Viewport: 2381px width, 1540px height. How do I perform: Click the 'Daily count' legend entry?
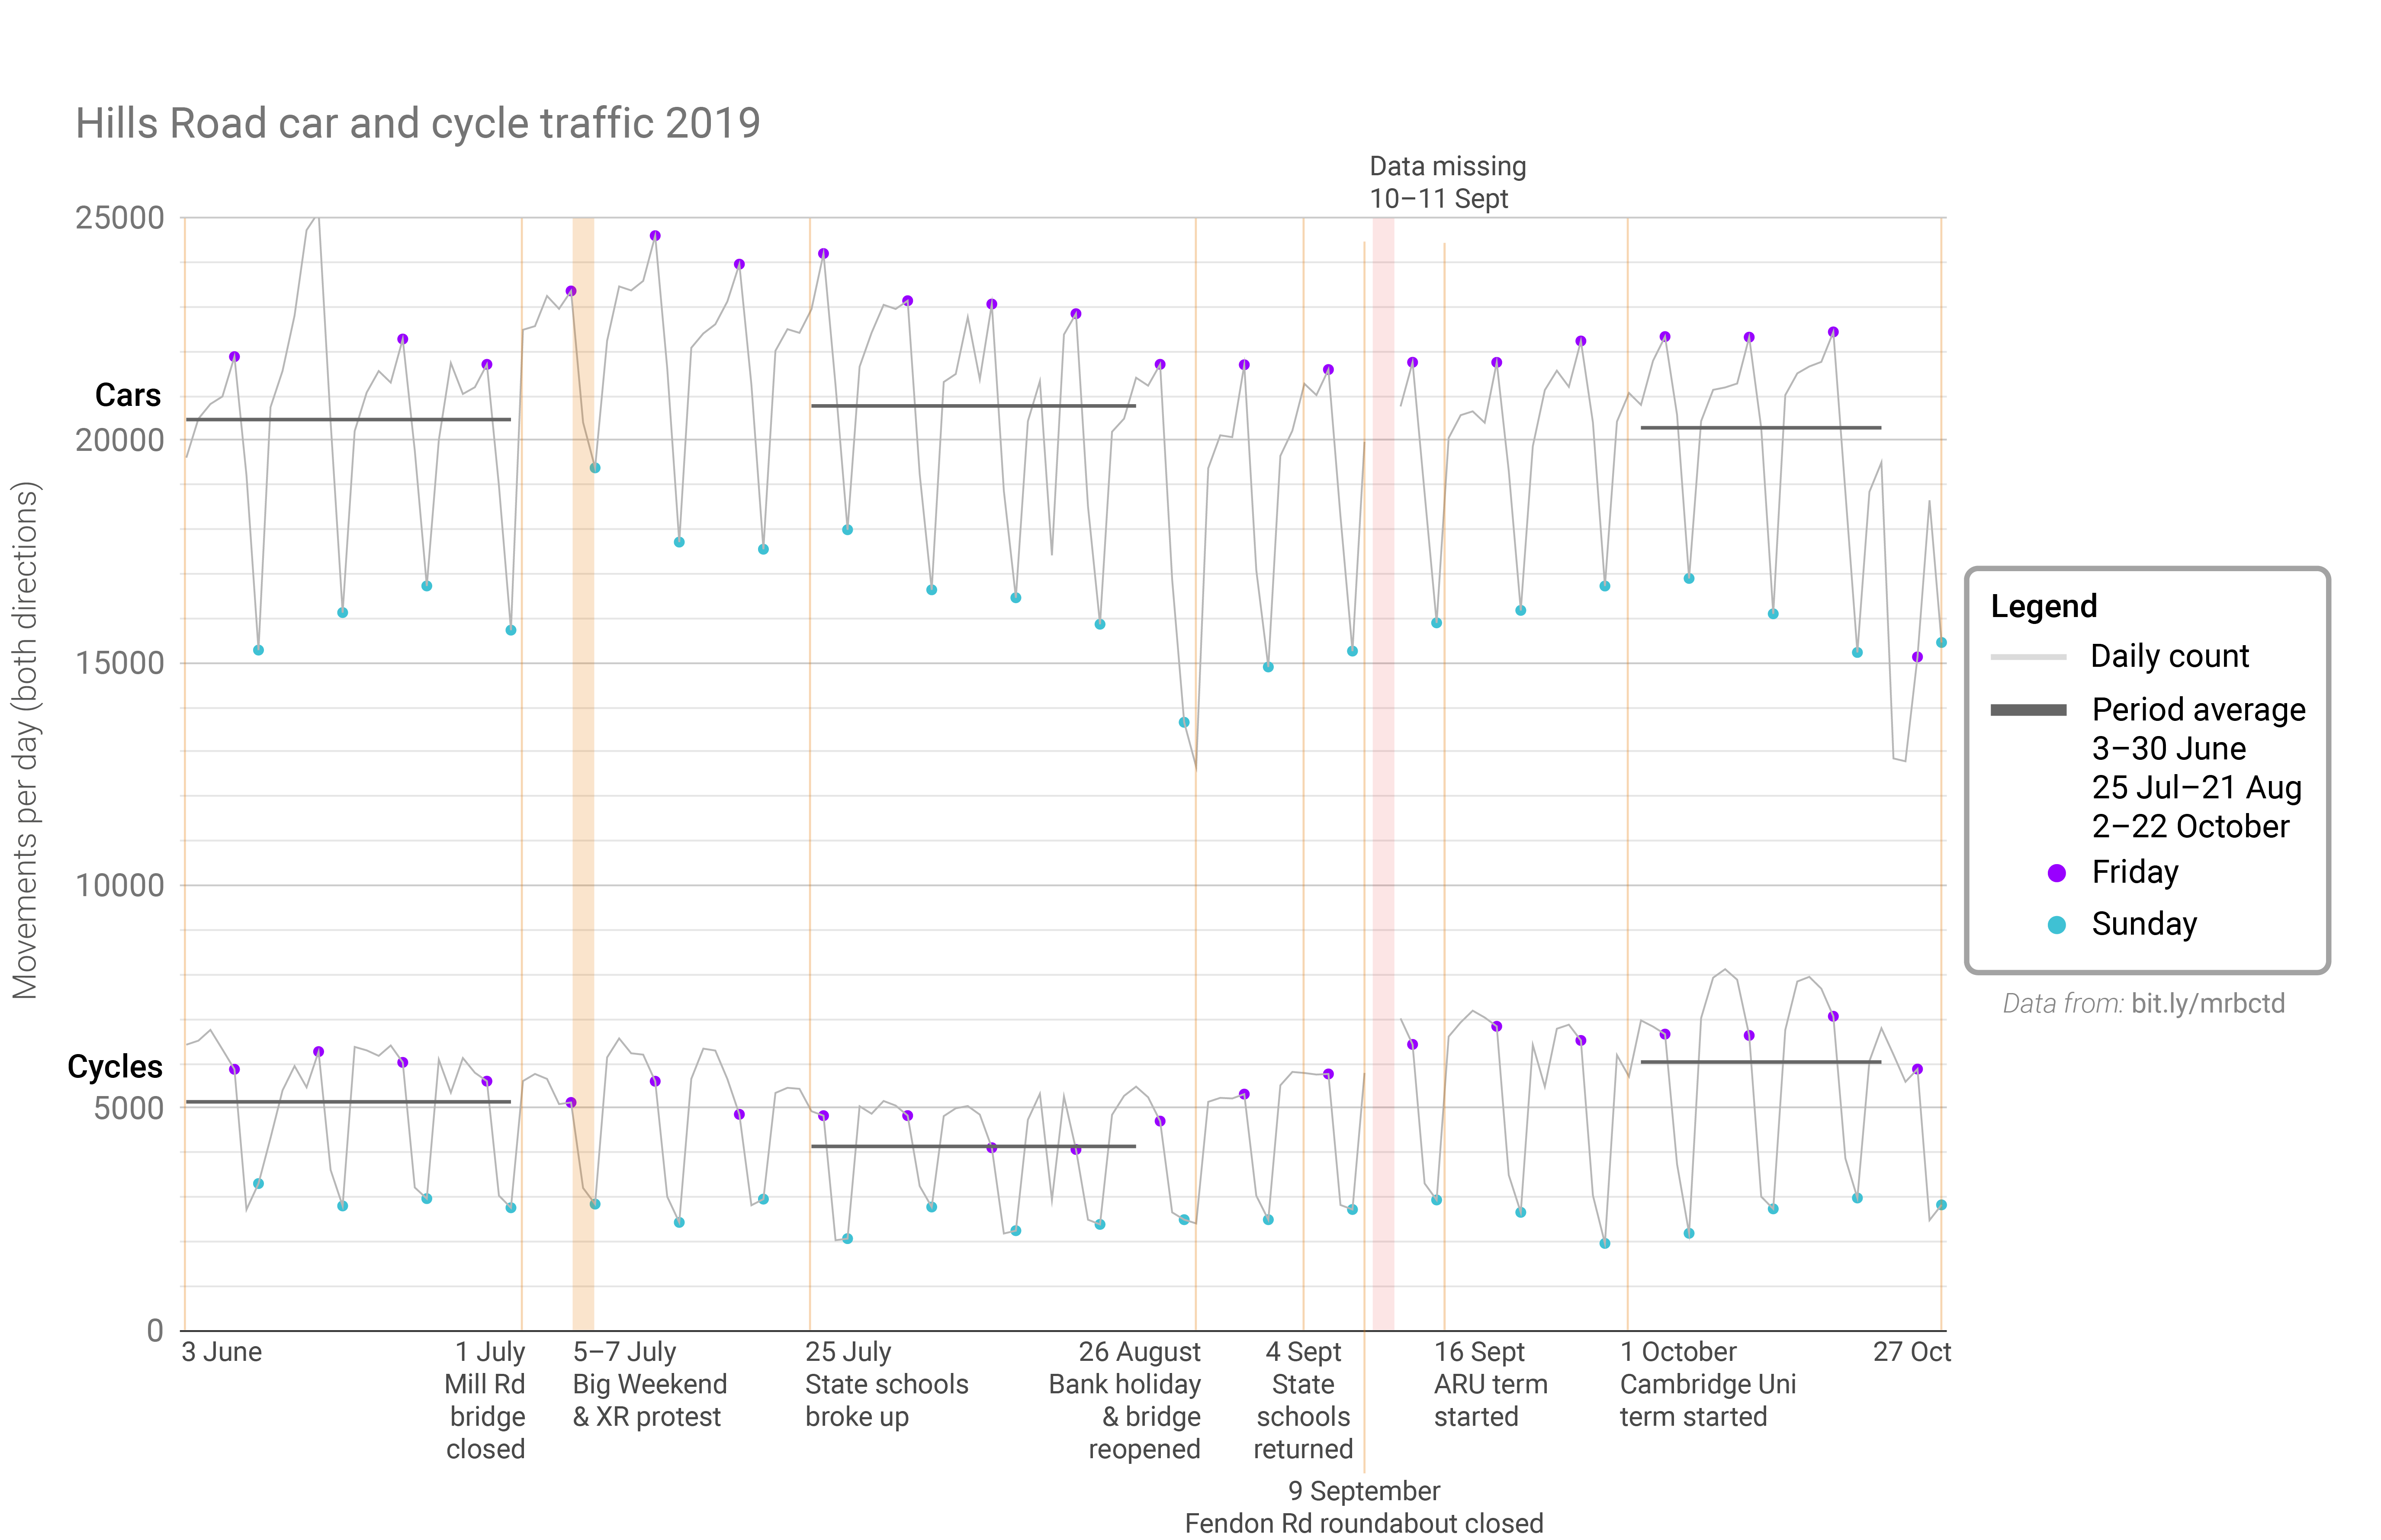tap(2169, 656)
